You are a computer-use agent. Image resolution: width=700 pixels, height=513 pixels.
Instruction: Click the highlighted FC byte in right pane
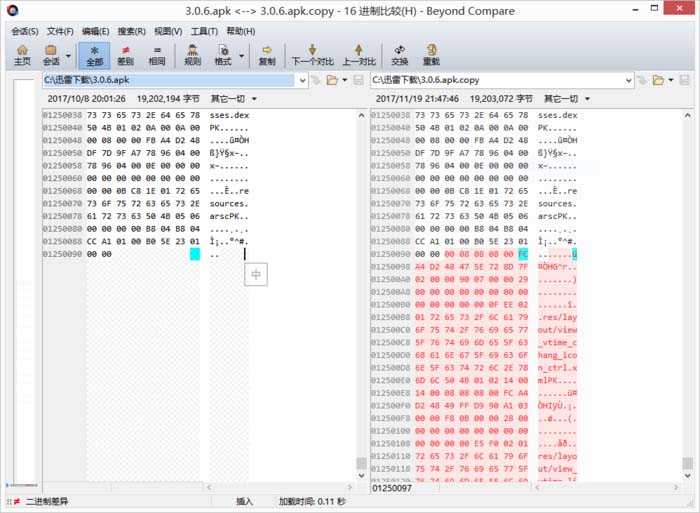coord(523,254)
